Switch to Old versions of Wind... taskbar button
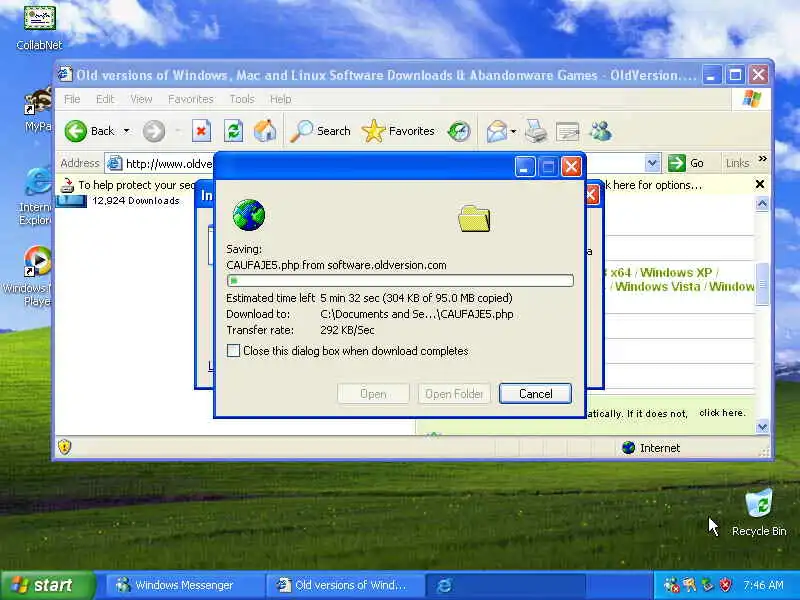The height and width of the screenshot is (600, 800). (345, 585)
